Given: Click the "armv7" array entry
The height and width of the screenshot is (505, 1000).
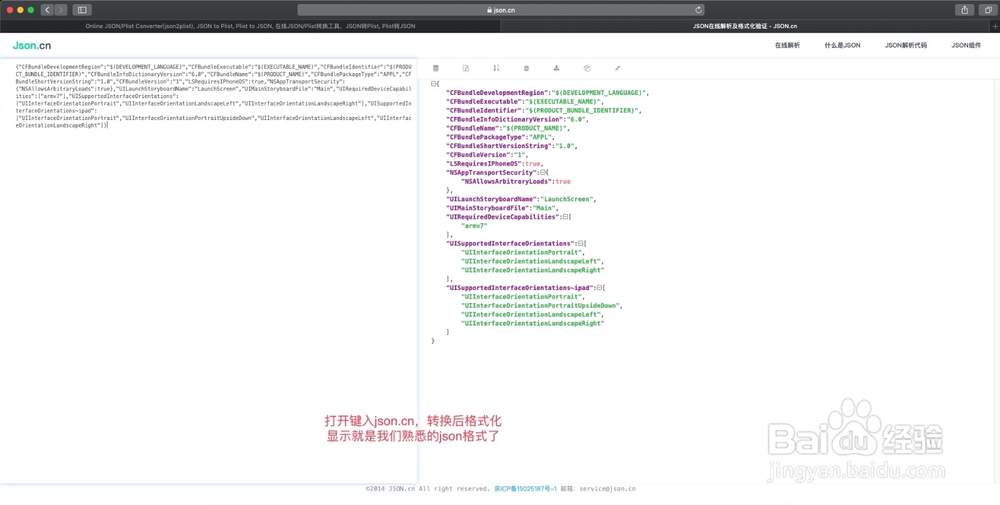Looking at the screenshot, I should 474,226.
